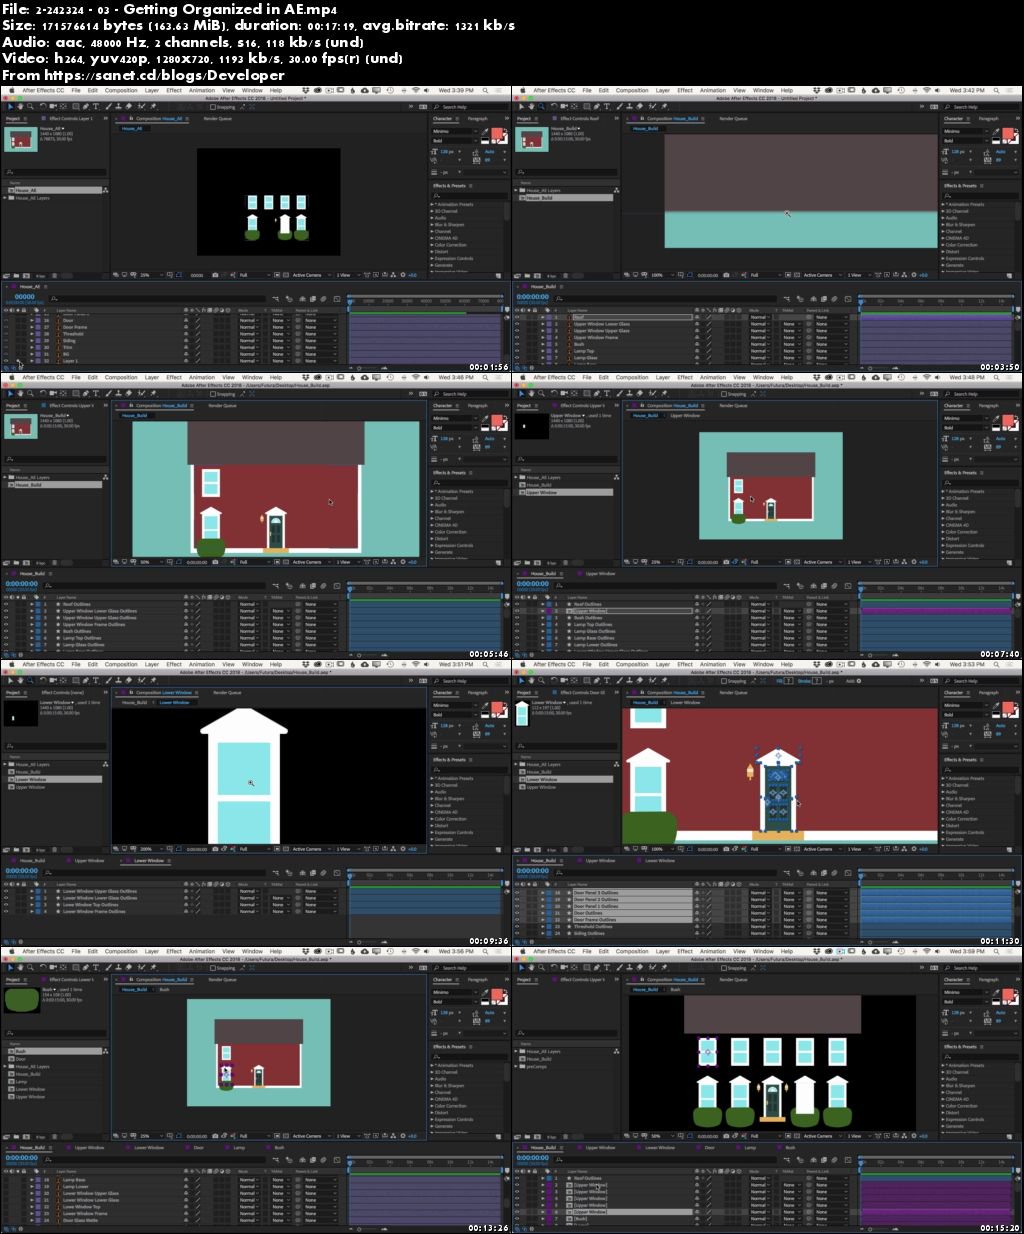This screenshot has height=1234, width=1024.
Task: In 00:01:56 frame, open the viewer 25% zoom dropdown
Action: [x=150, y=275]
